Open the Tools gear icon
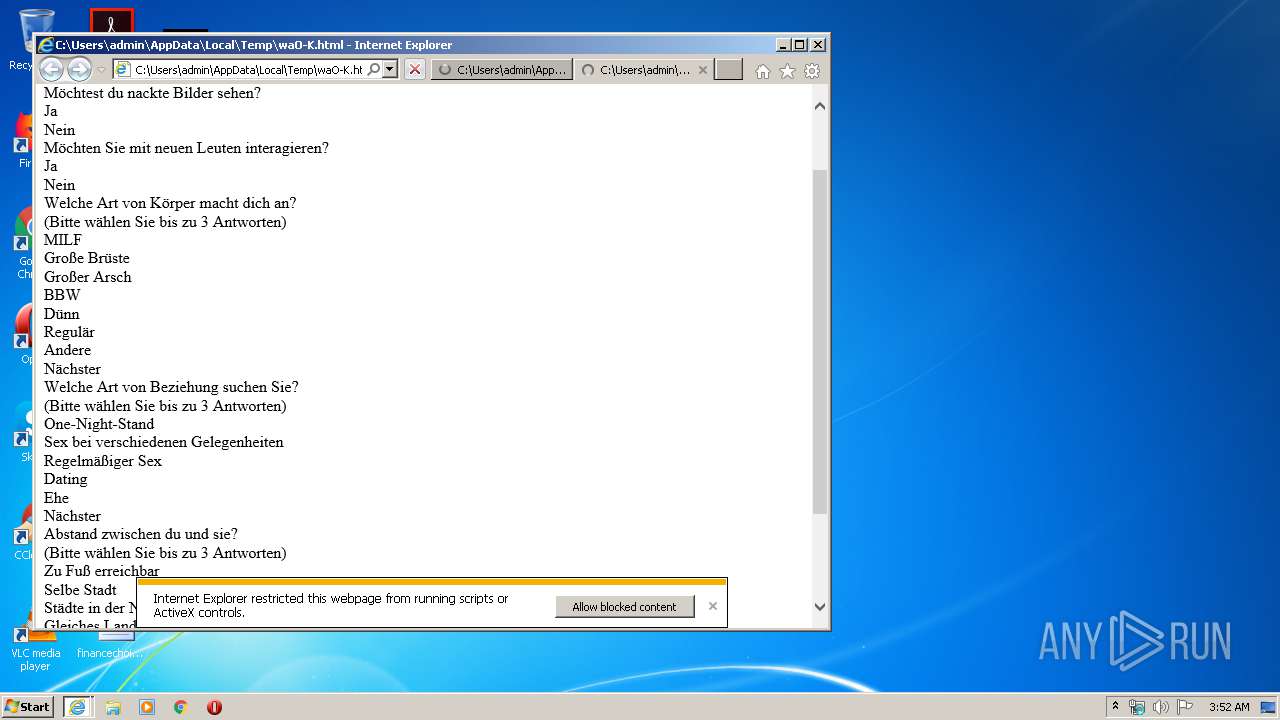The image size is (1280, 720). [812, 71]
